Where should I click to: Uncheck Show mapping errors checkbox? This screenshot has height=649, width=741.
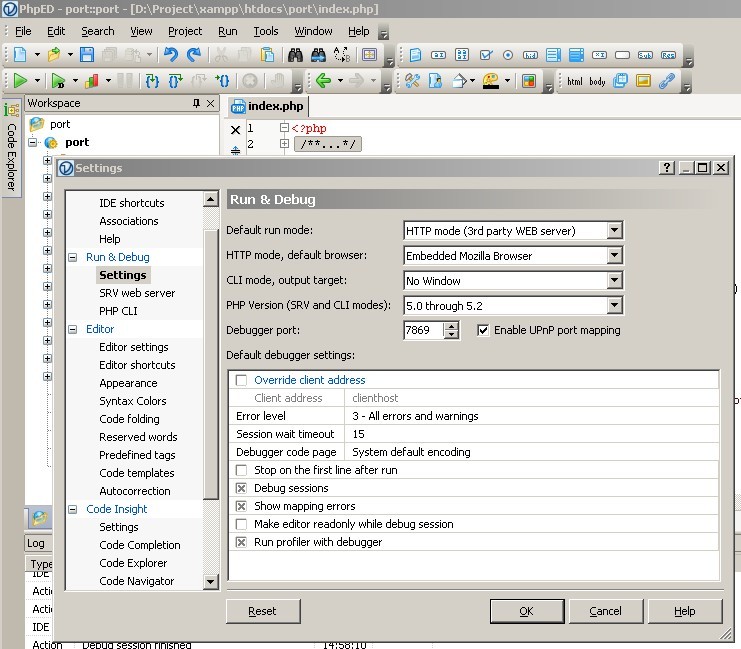(x=241, y=506)
